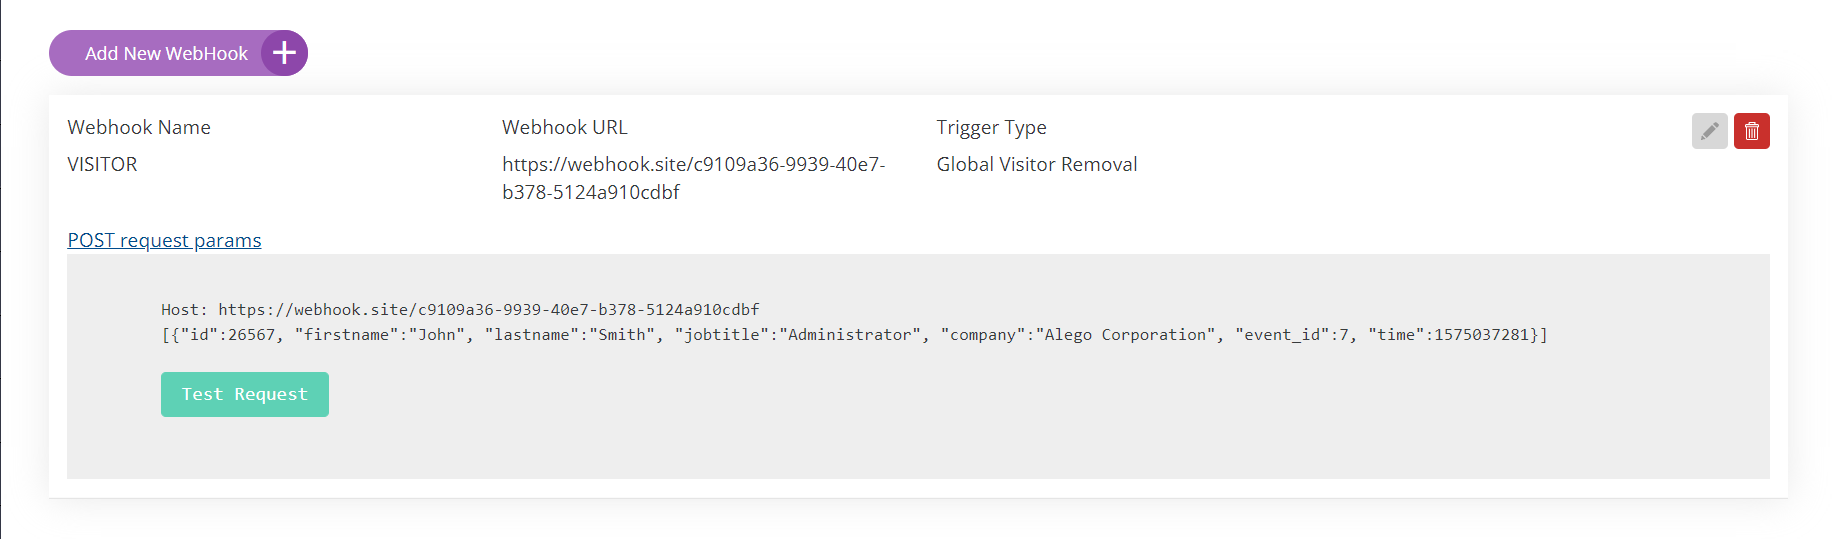The width and height of the screenshot is (1832, 539).
Task: Click the "event_id":7 field in the JSON
Action: tap(1292, 335)
